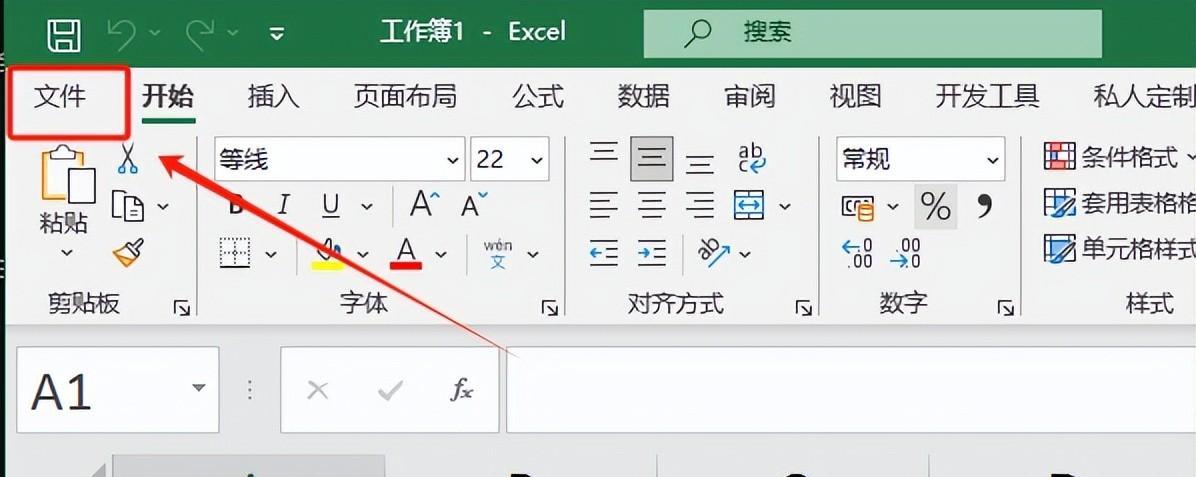This screenshot has height=477, width=1196.
Task: Open the 文件 tab
Action: click(x=61, y=97)
